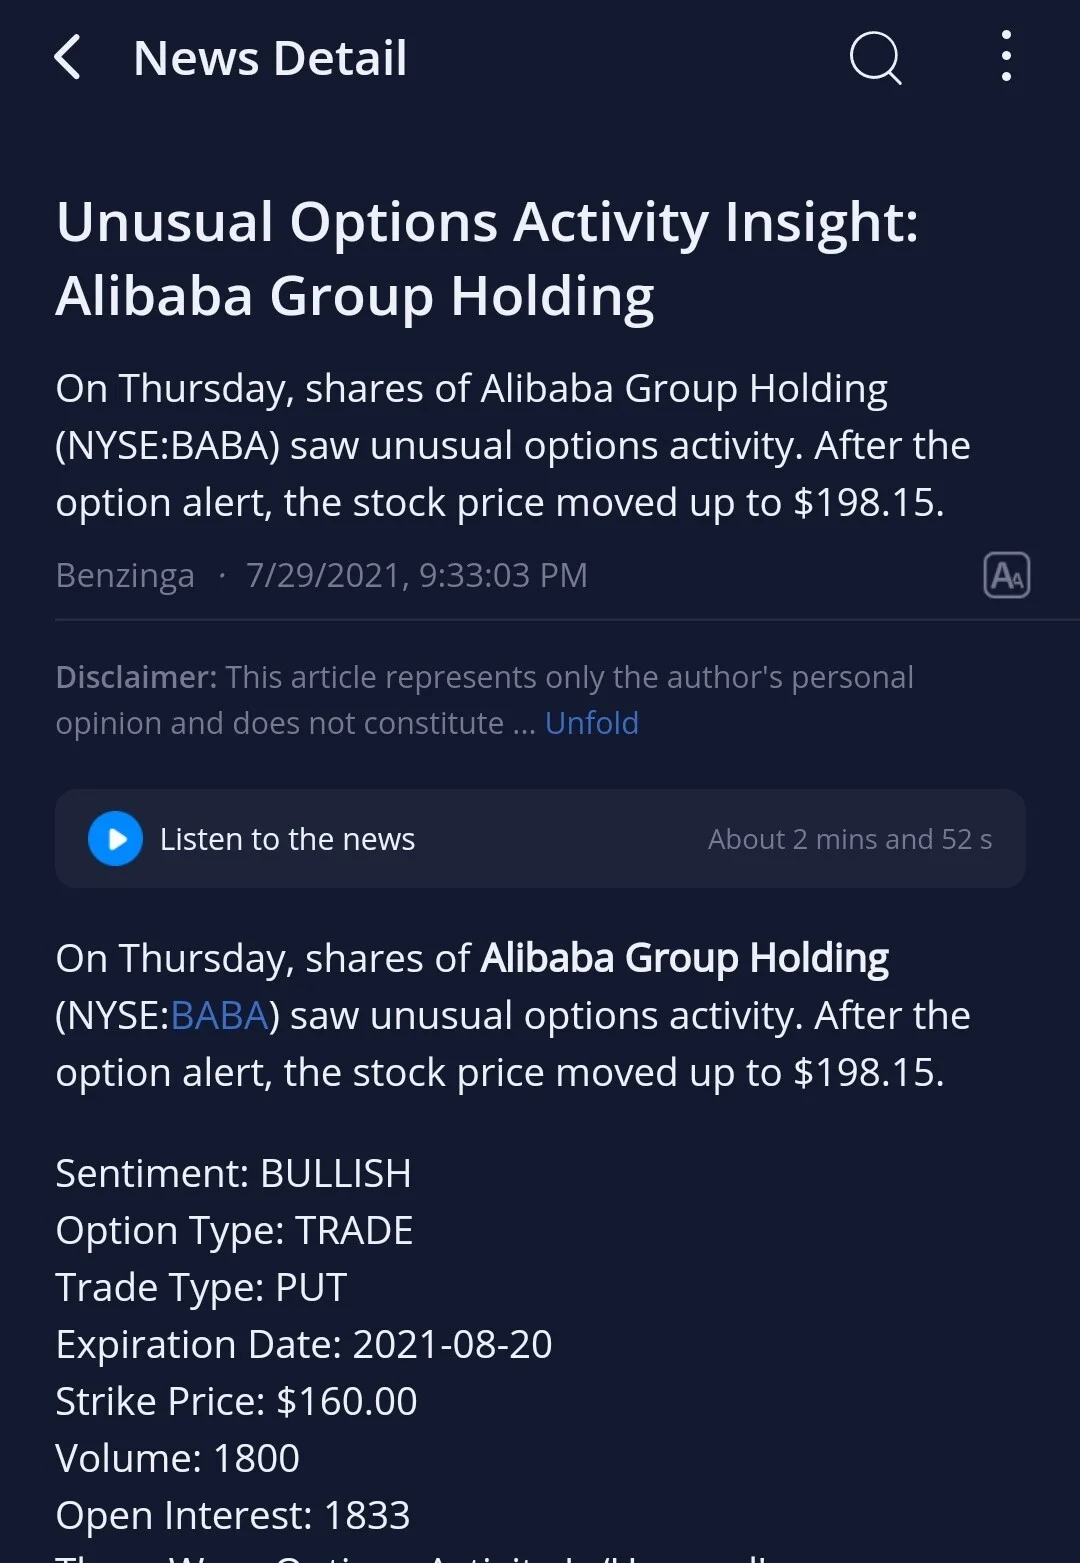Open the three-dot more options menu
The image size is (1080, 1563).
1006,57
